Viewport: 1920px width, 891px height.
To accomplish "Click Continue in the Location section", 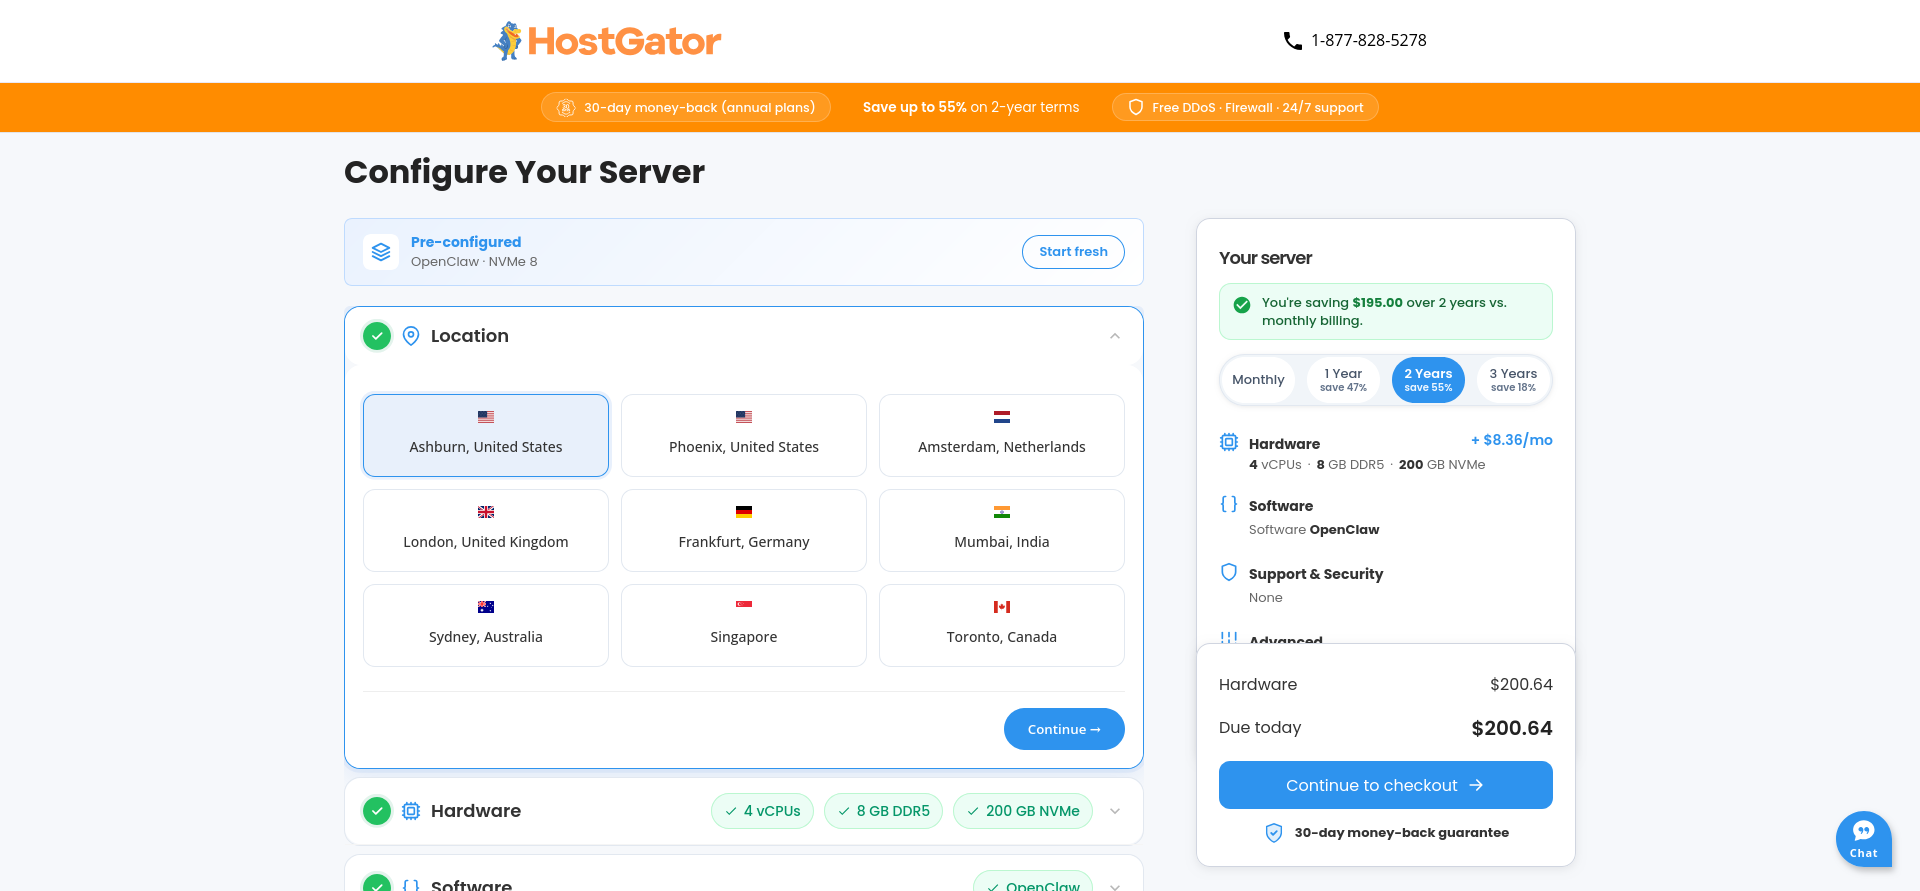I will (1064, 729).
